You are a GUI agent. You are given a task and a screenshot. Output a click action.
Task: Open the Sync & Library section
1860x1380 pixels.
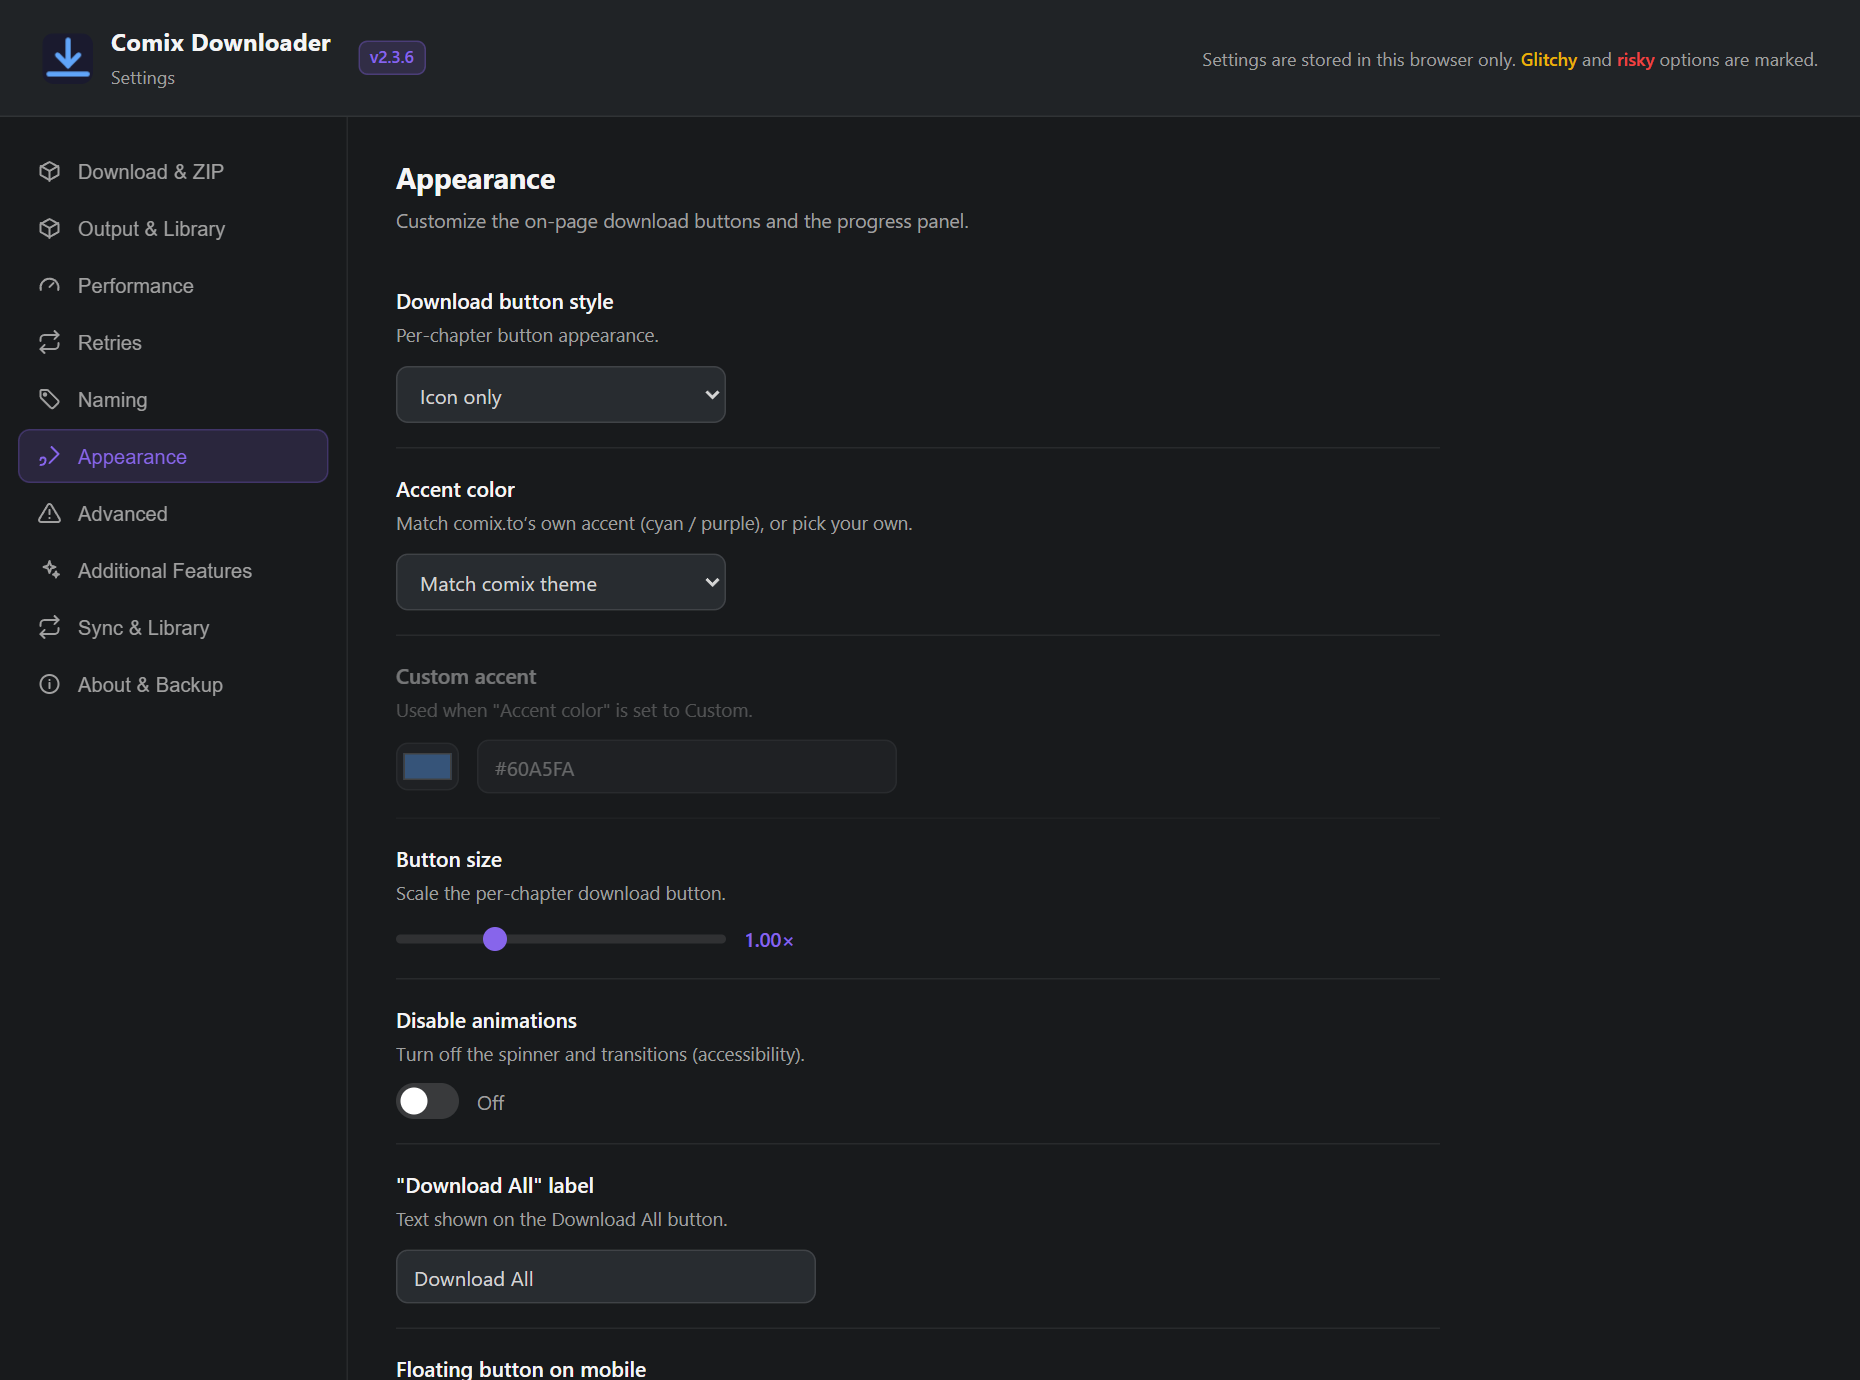point(173,627)
